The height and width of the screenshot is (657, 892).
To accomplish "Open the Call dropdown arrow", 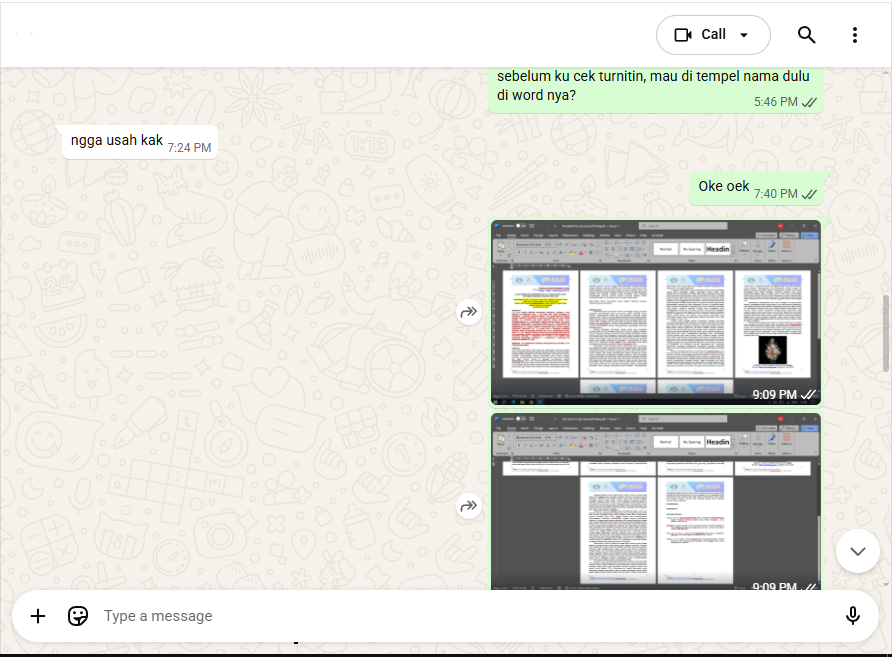I will pyautogui.click(x=744, y=35).
